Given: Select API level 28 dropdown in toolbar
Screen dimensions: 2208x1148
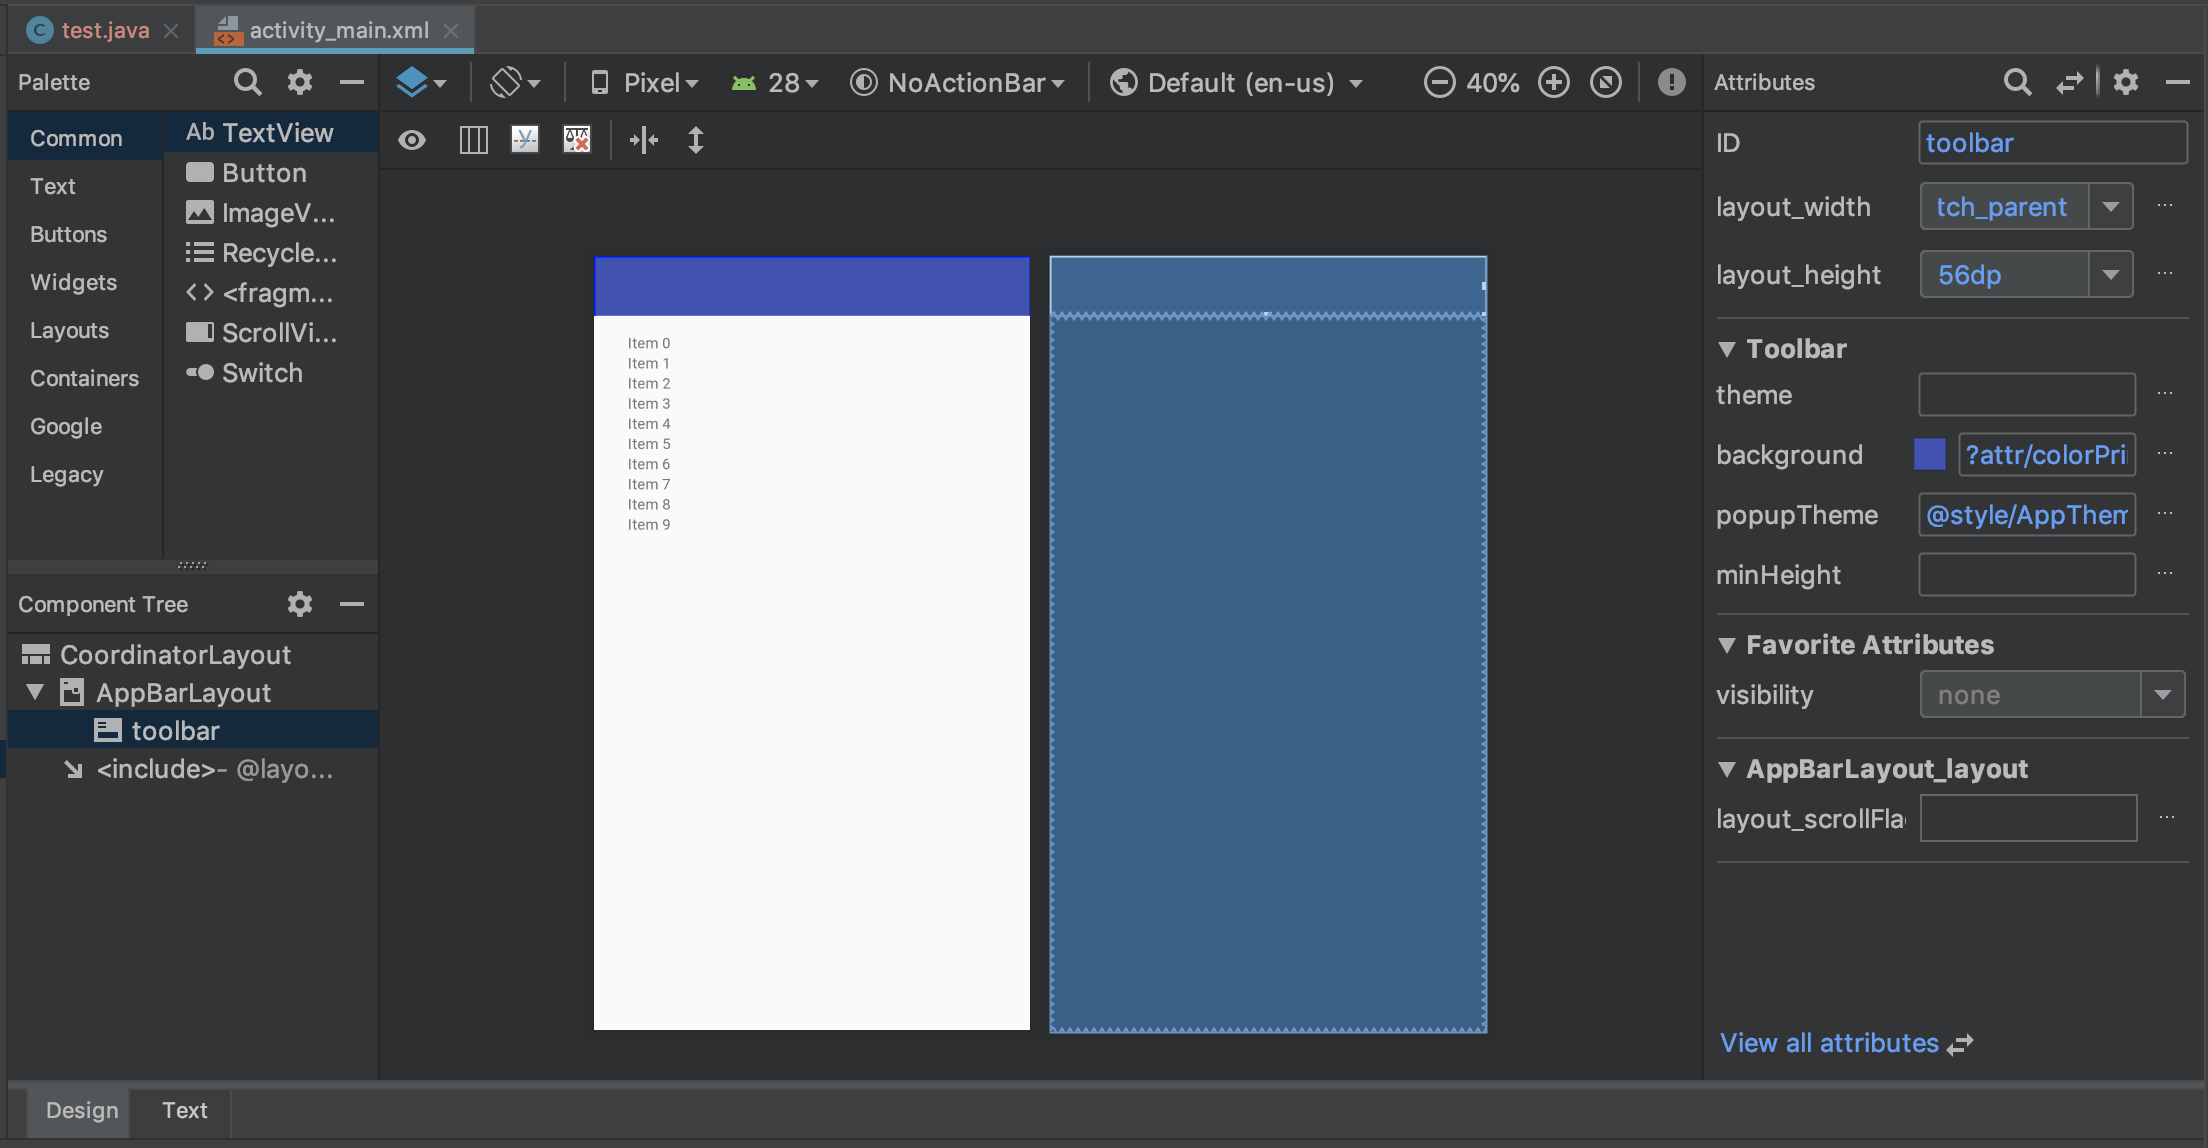Looking at the screenshot, I should pyautogui.click(x=774, y=82).
